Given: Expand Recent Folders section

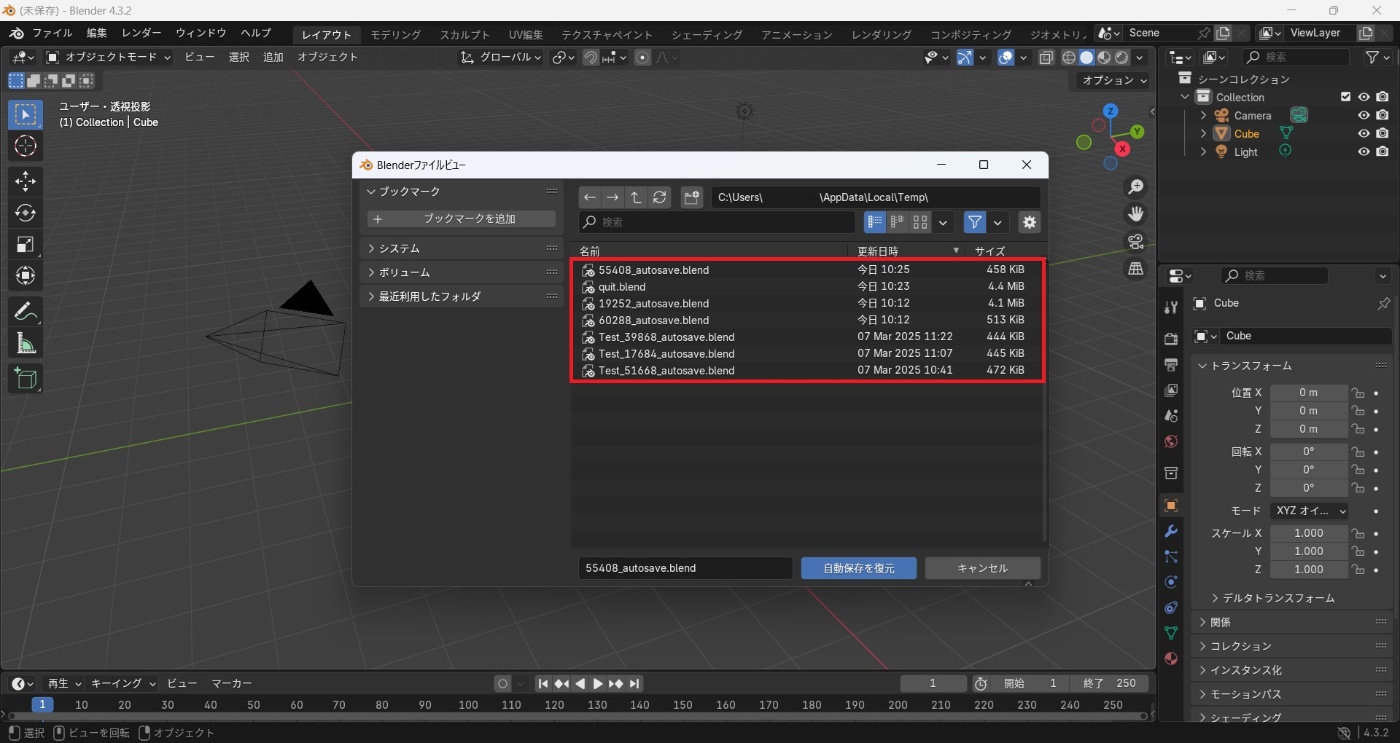Looking at the screenshot, I should tap(462, 296).
